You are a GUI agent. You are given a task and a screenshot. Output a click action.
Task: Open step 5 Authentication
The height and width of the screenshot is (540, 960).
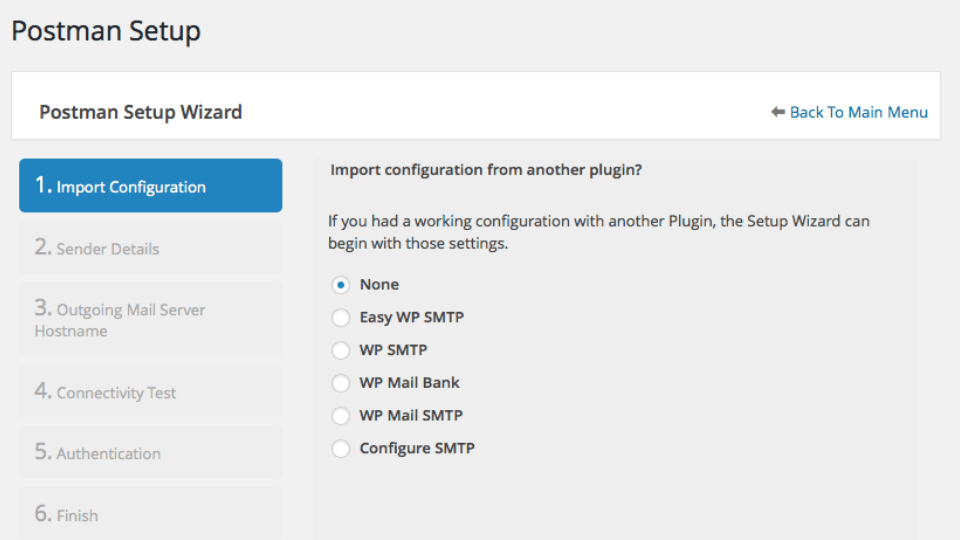click(x=151, y=452)
